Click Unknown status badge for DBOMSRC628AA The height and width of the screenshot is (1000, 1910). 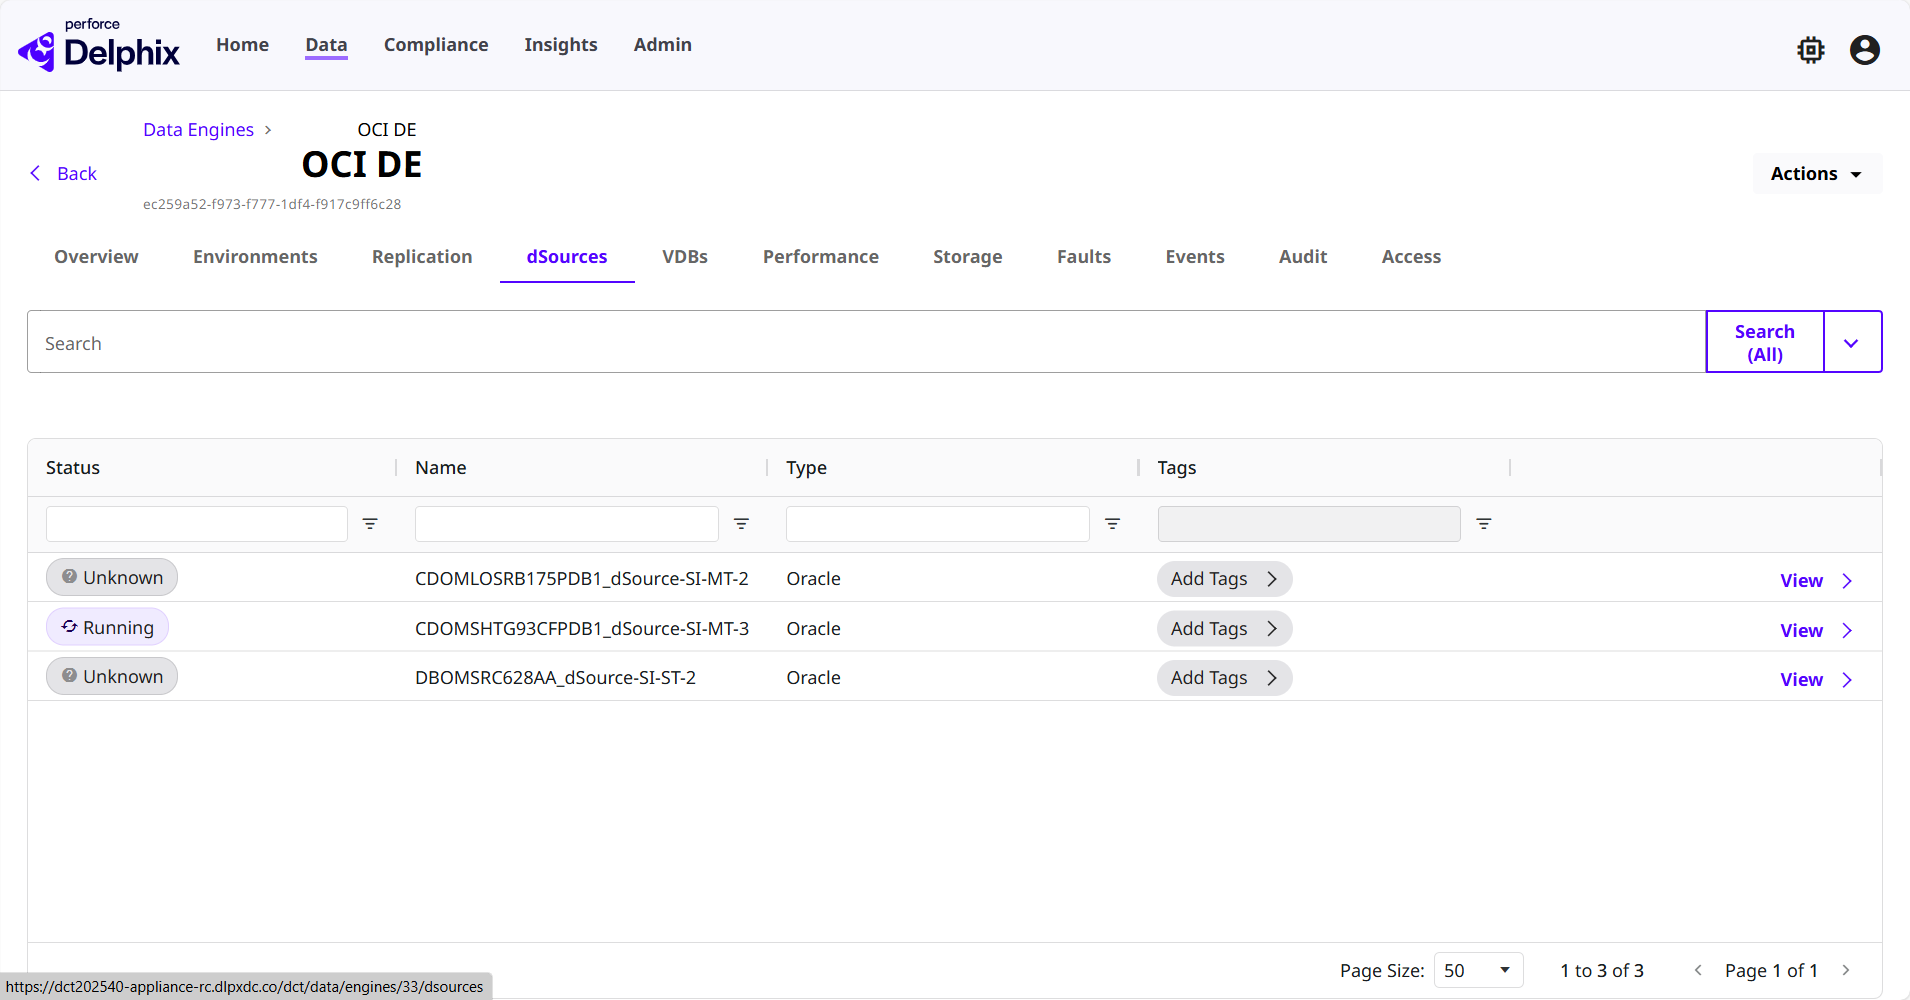[112, 676]
